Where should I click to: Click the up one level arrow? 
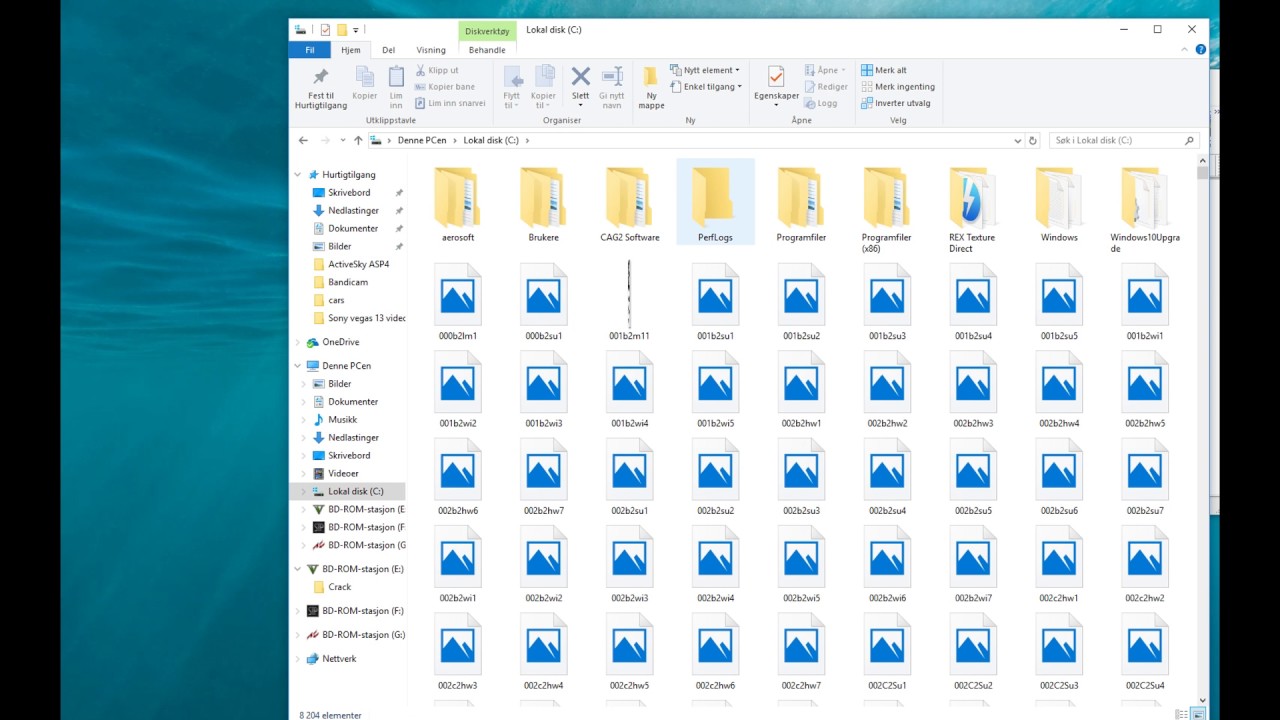click(x=358, y=141)
